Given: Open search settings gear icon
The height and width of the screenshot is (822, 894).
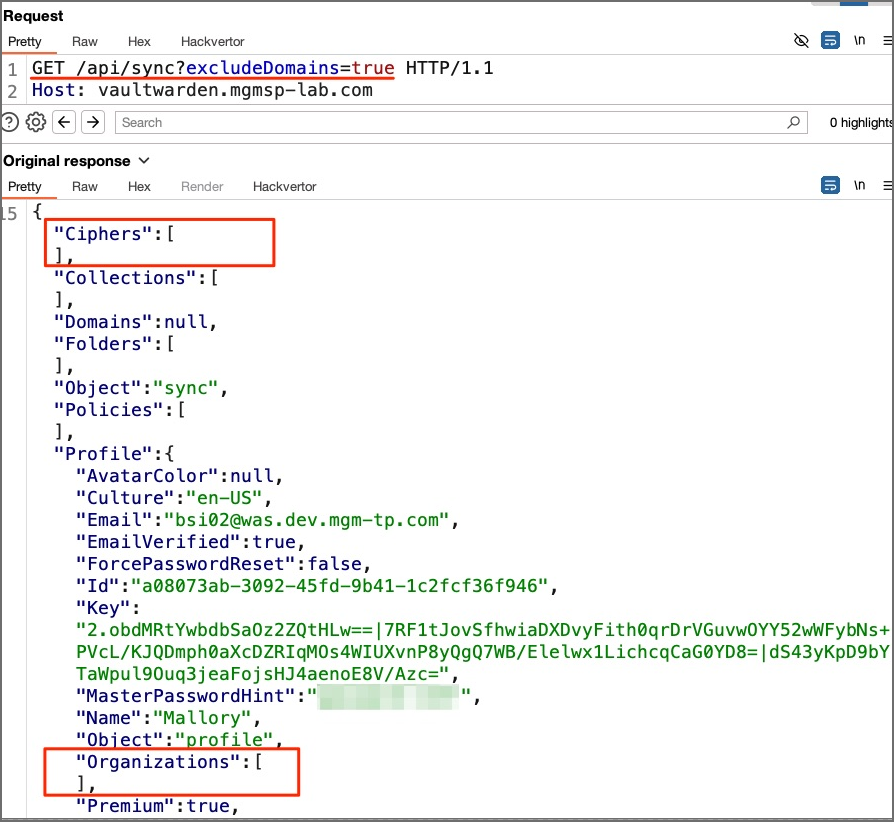Looking at the screenshot, I should click(36, 122).
